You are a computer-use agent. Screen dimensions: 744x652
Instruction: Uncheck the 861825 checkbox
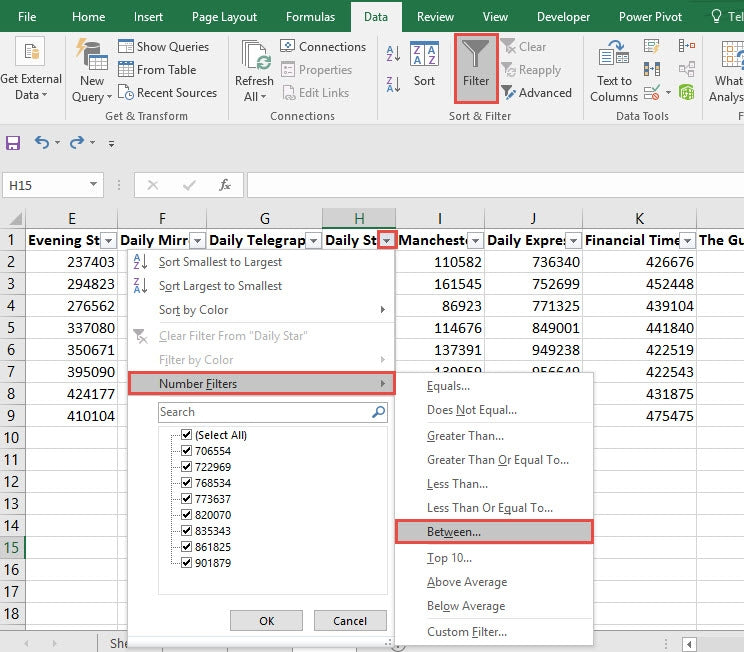[186, 547]
